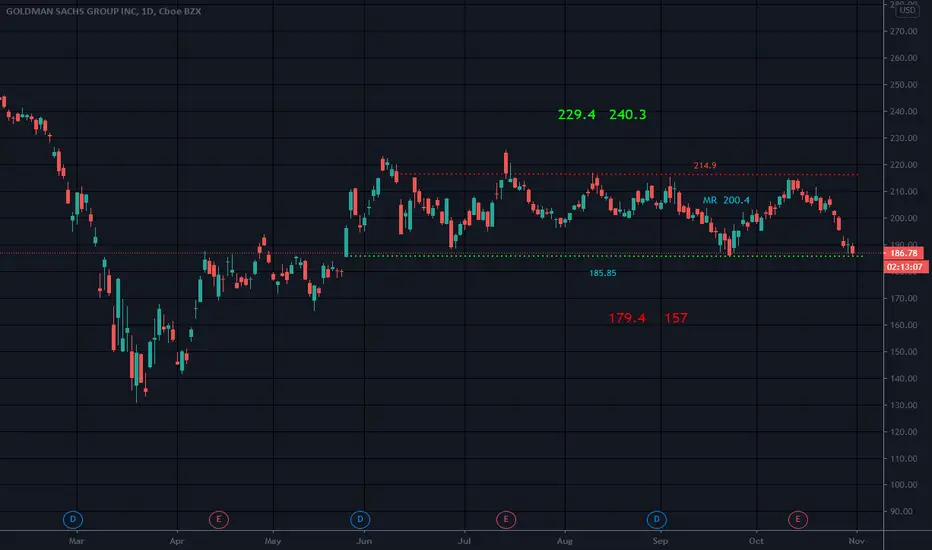Click the current price label 186.78
932x550 pixels.
[x=903, y=253]
